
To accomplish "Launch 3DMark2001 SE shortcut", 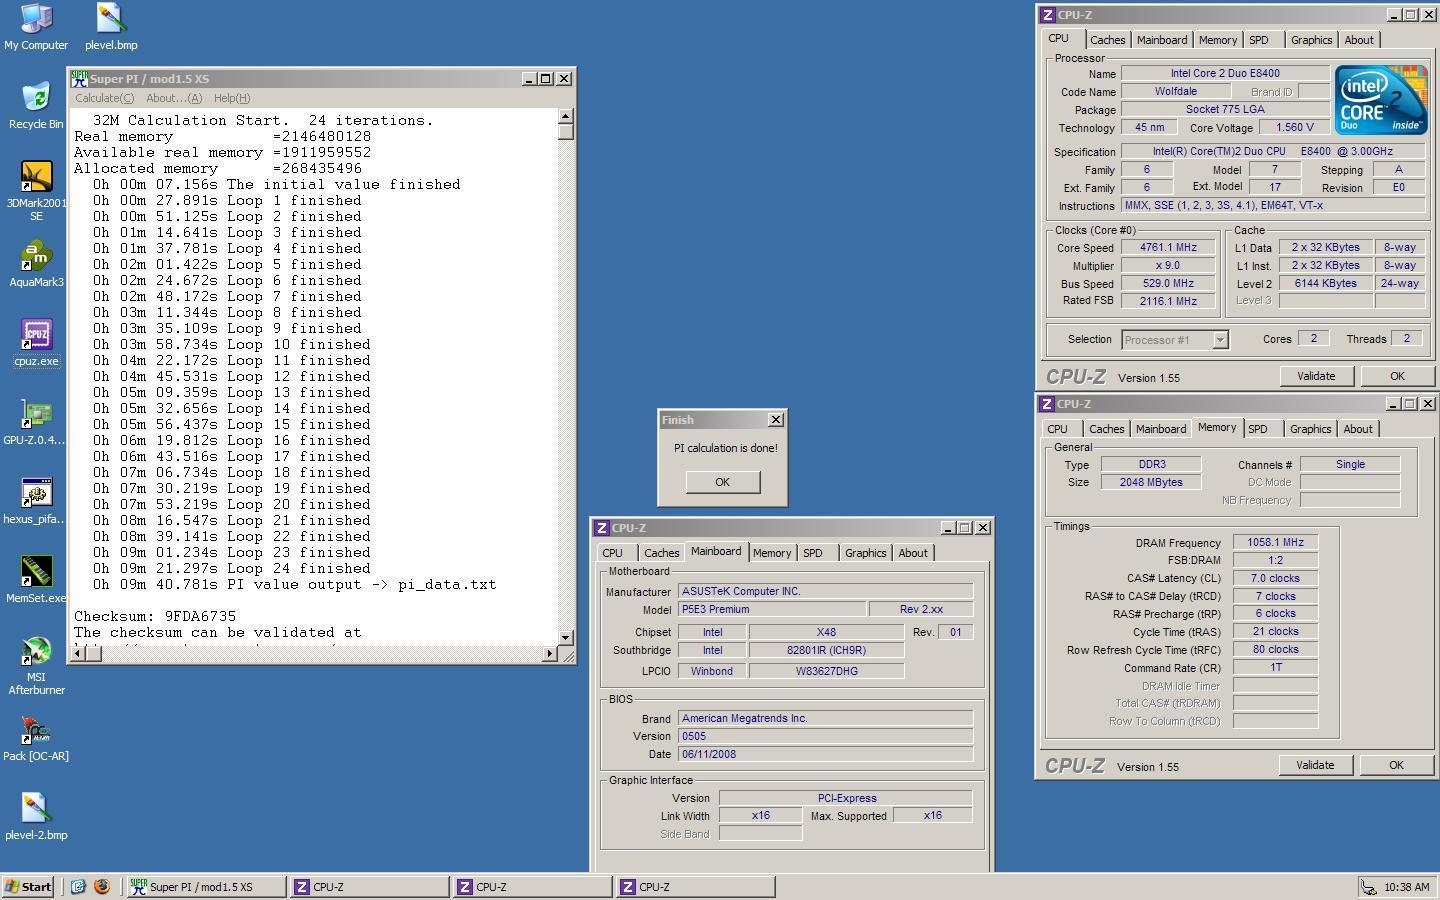I will 36,191.
